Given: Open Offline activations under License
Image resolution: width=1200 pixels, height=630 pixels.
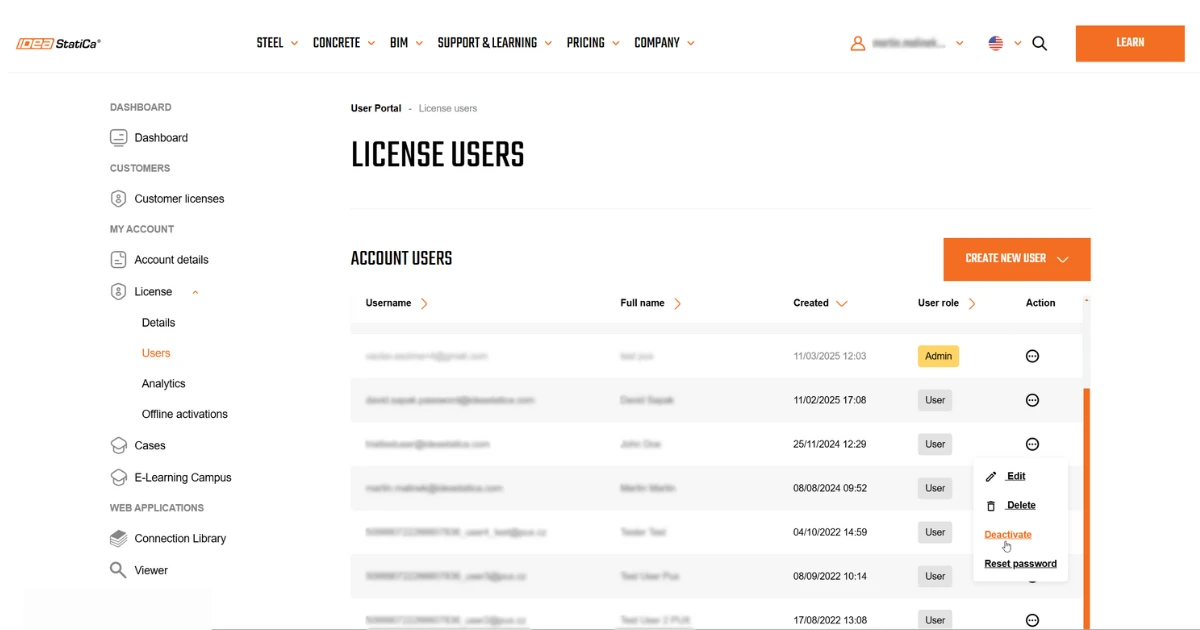Looking at the screenshot, I should click(184, 414).
